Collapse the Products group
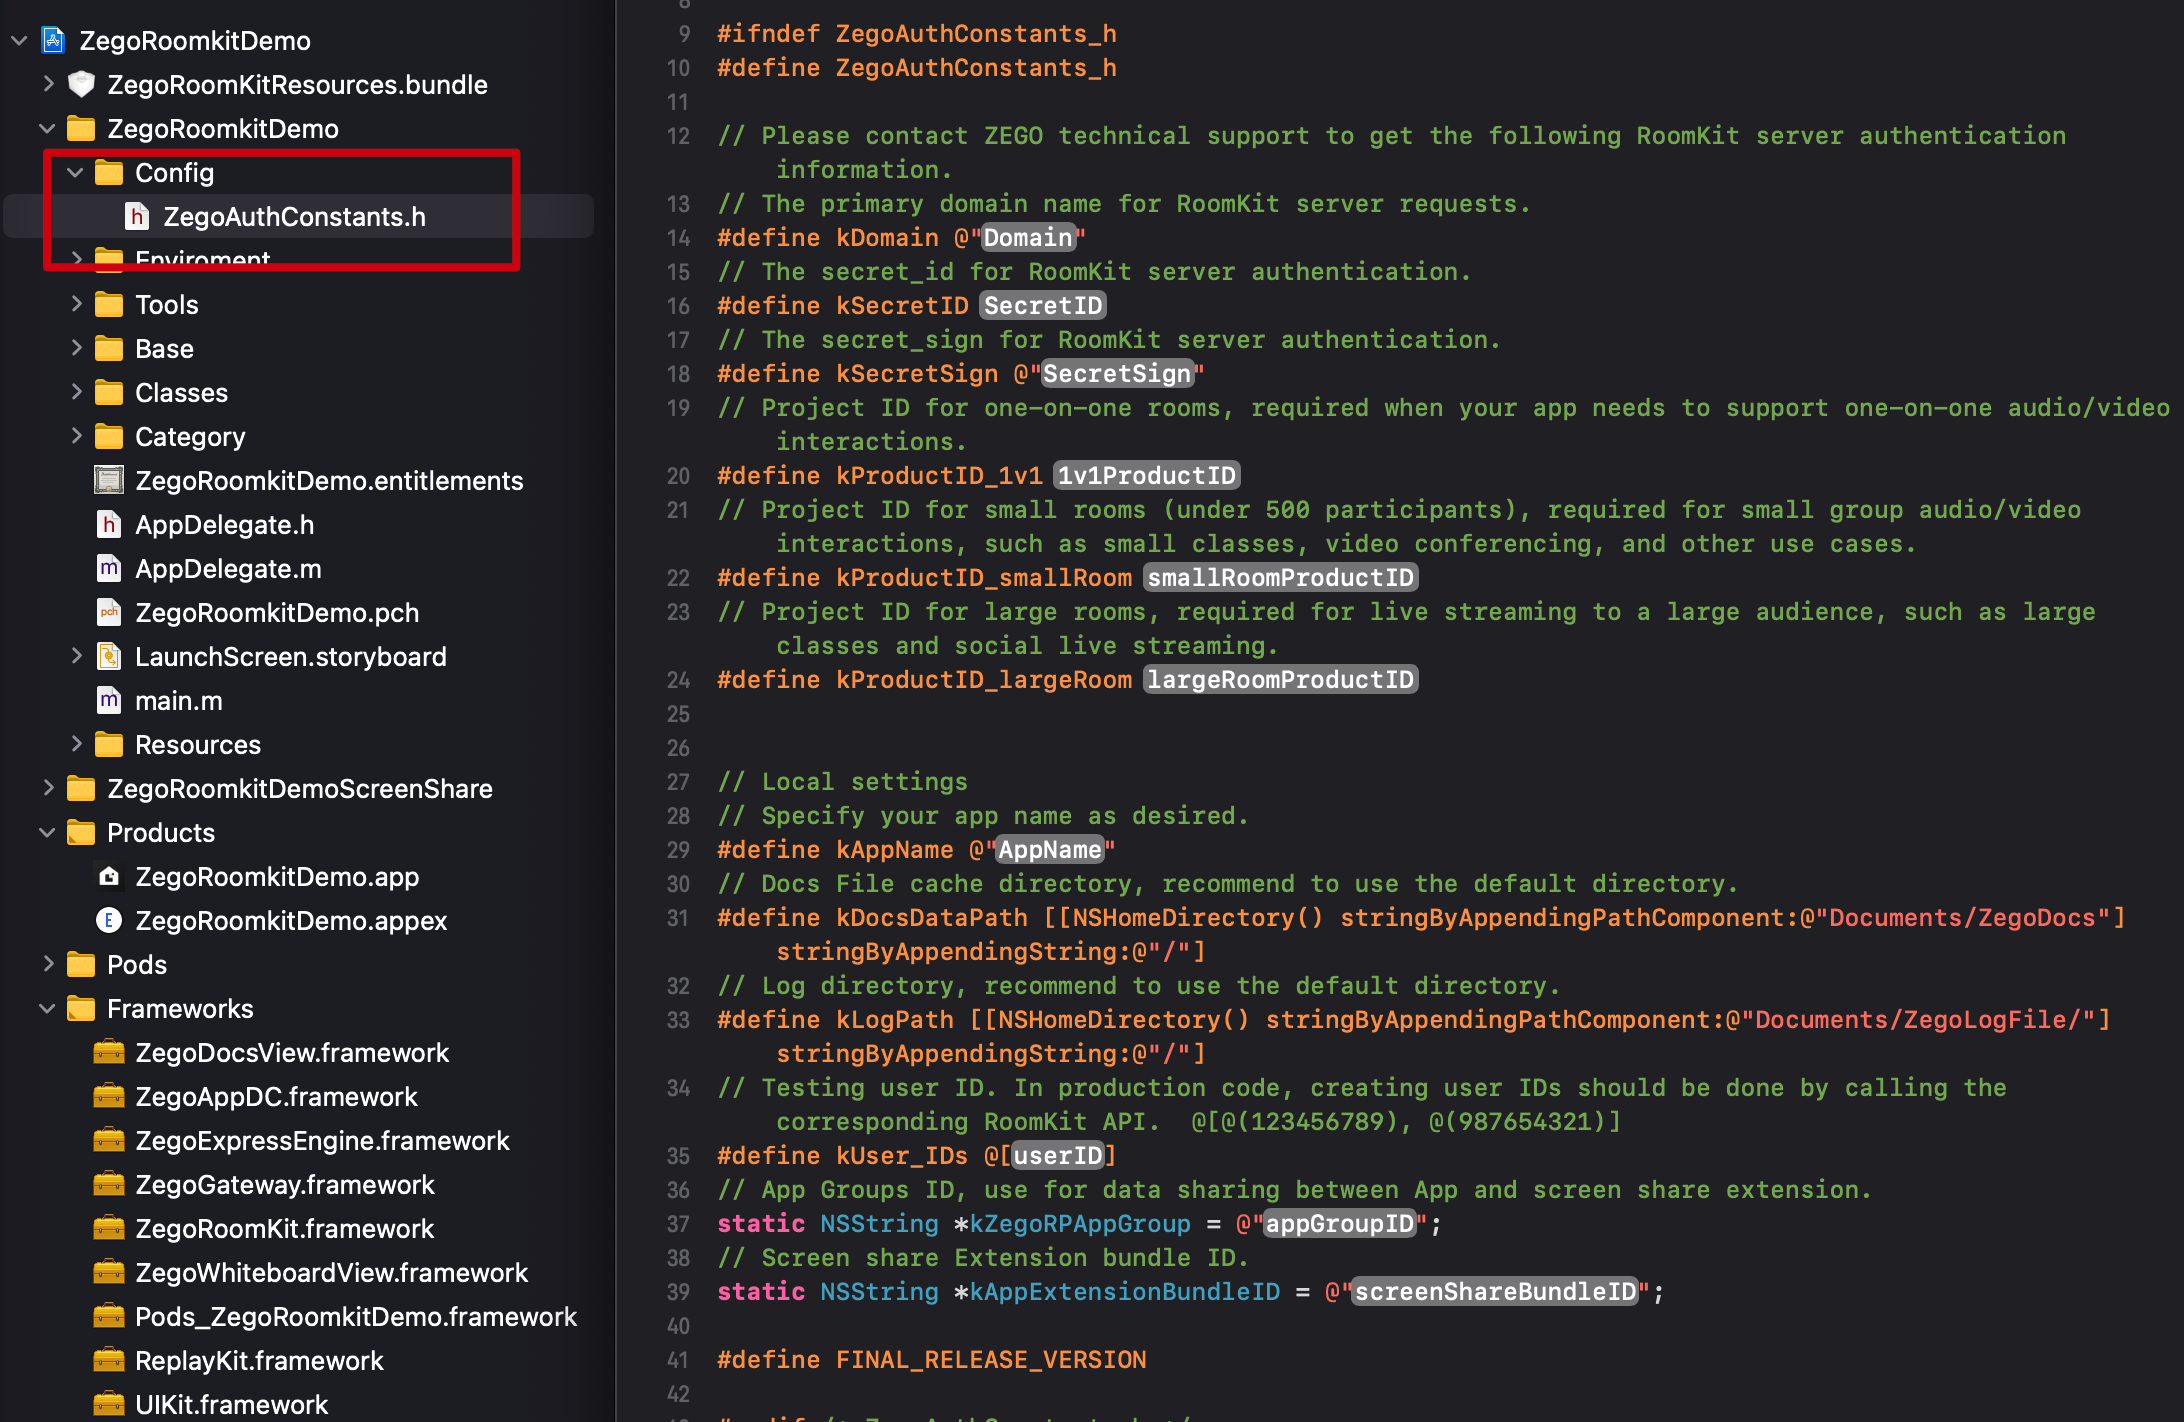This screenshot has height=1422, width=2184. [x=47, y=833]
